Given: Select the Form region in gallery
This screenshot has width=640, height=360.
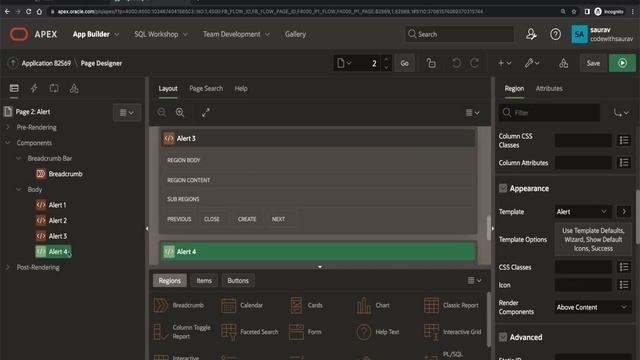Looking at the screenshot, I should (x=305, y=332).
